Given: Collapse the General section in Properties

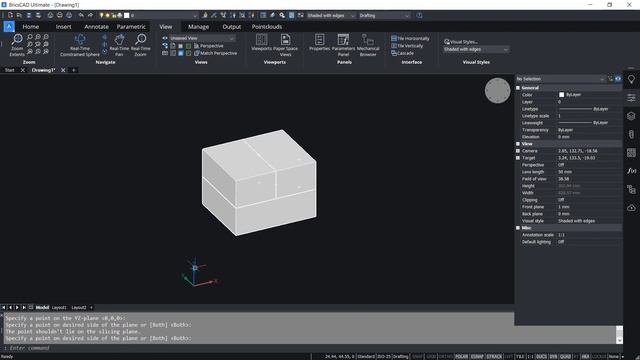Looking at the screenshot, I should 518,88.
